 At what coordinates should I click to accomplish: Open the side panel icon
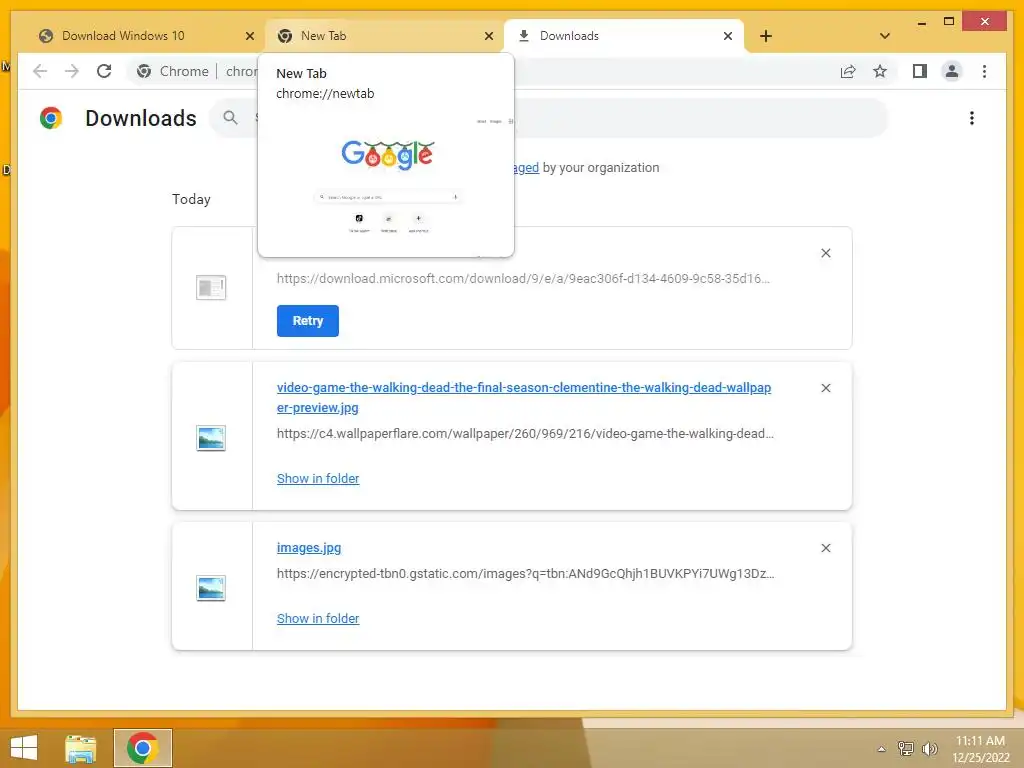click(x=920, y=71)
